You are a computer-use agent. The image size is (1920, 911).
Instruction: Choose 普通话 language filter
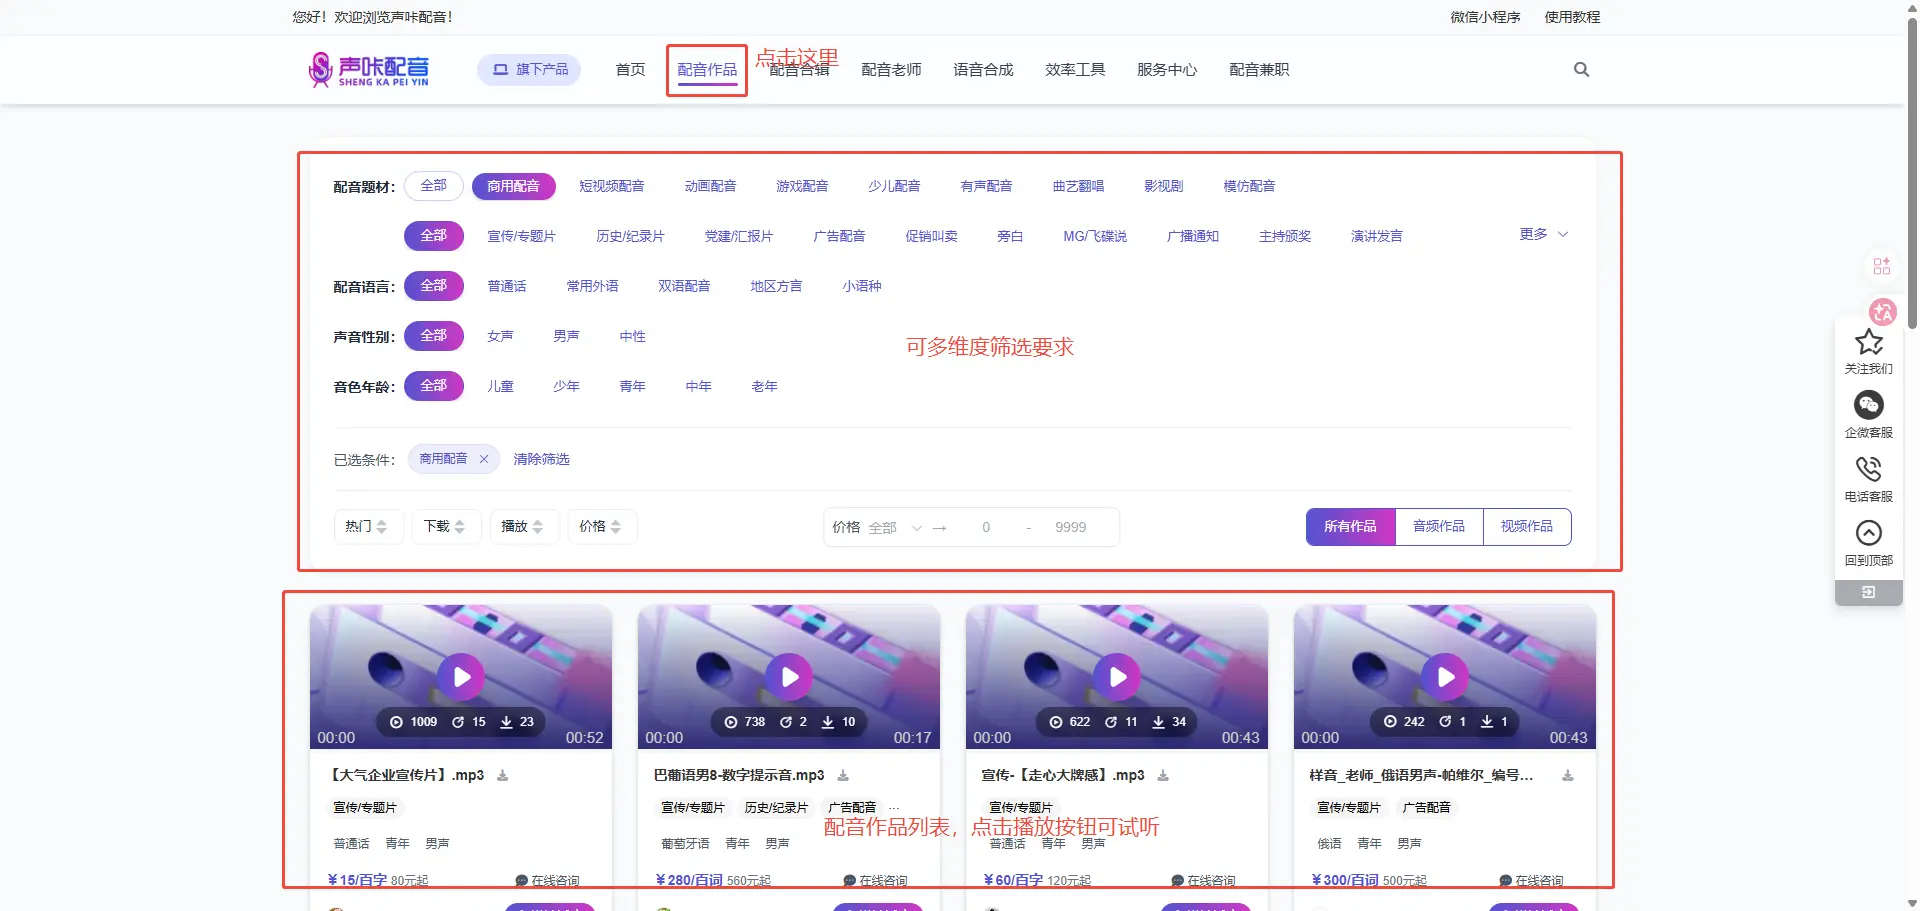(507, 286)
